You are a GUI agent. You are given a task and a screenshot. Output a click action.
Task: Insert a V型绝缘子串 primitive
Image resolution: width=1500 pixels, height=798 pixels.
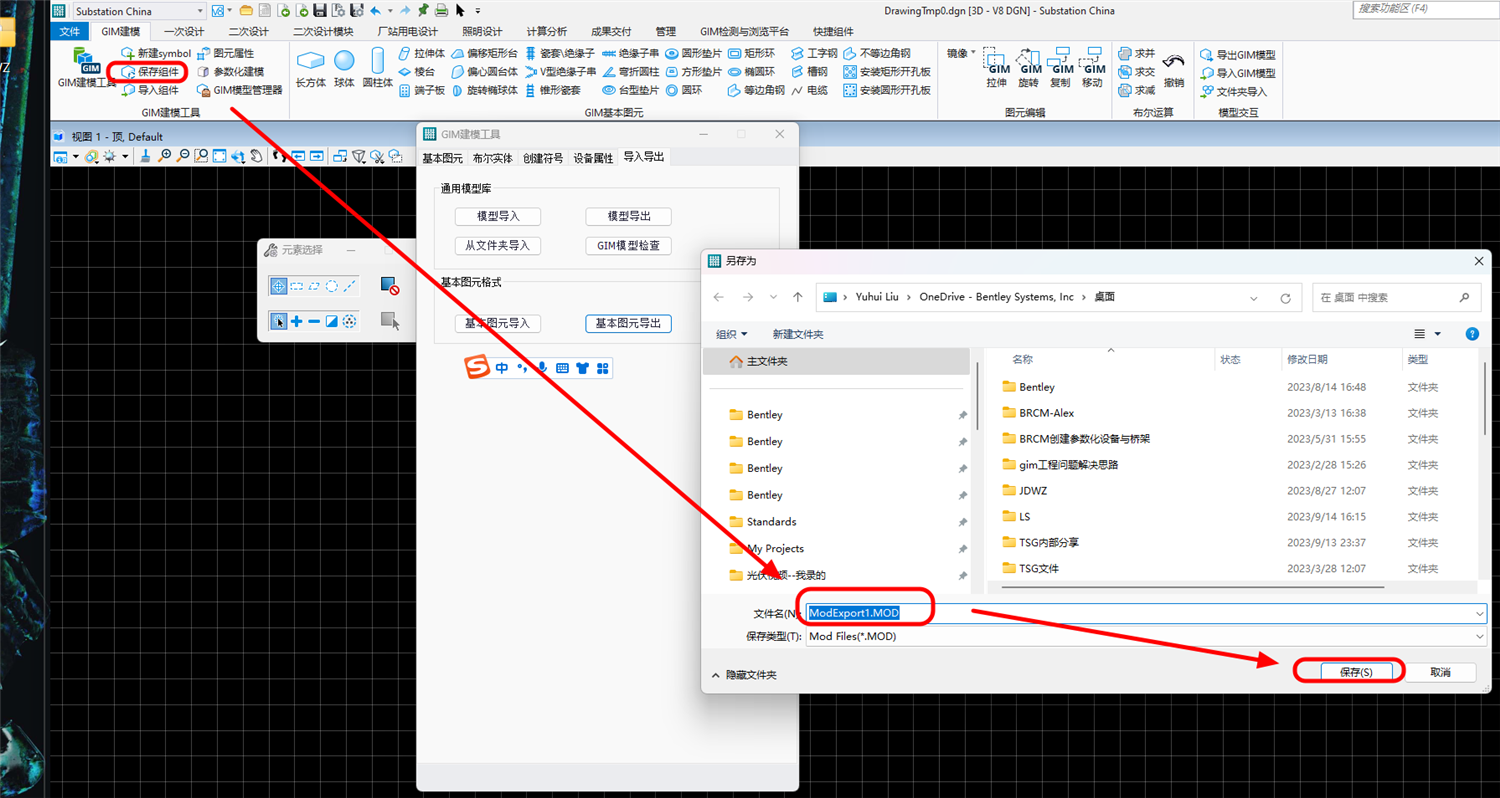click(x=560, y=72)
